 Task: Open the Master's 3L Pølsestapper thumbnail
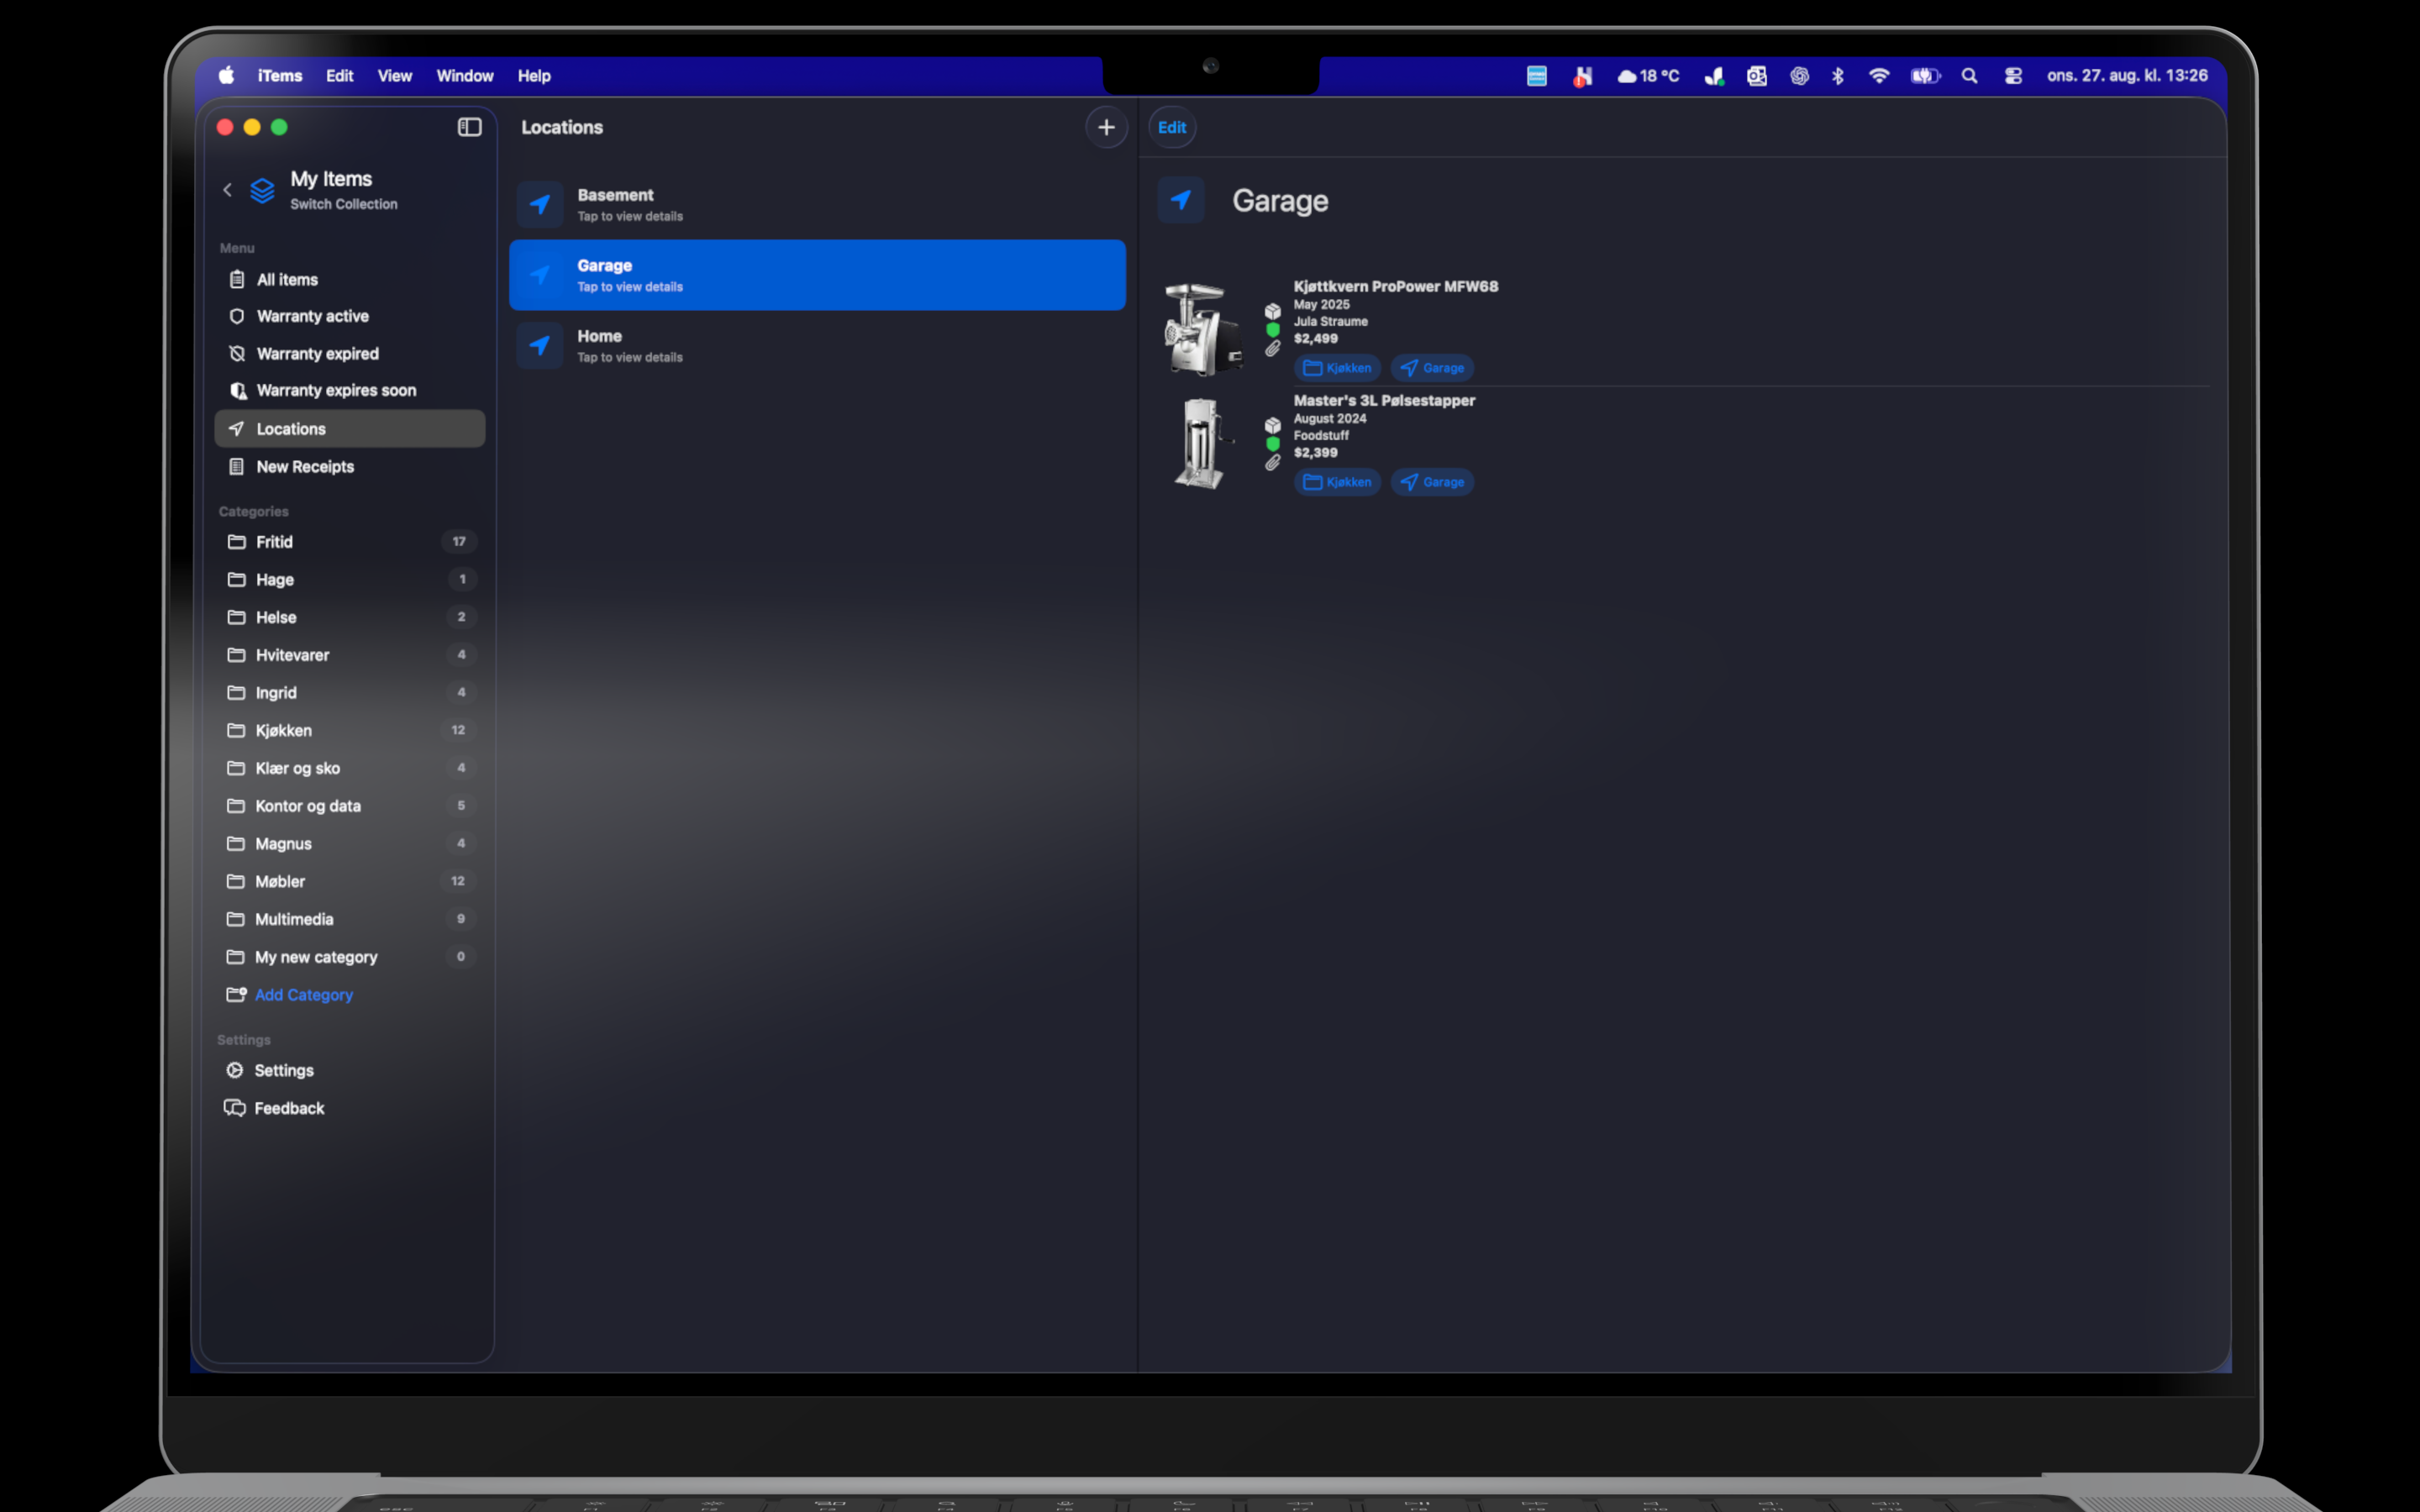pos(1203,443)
